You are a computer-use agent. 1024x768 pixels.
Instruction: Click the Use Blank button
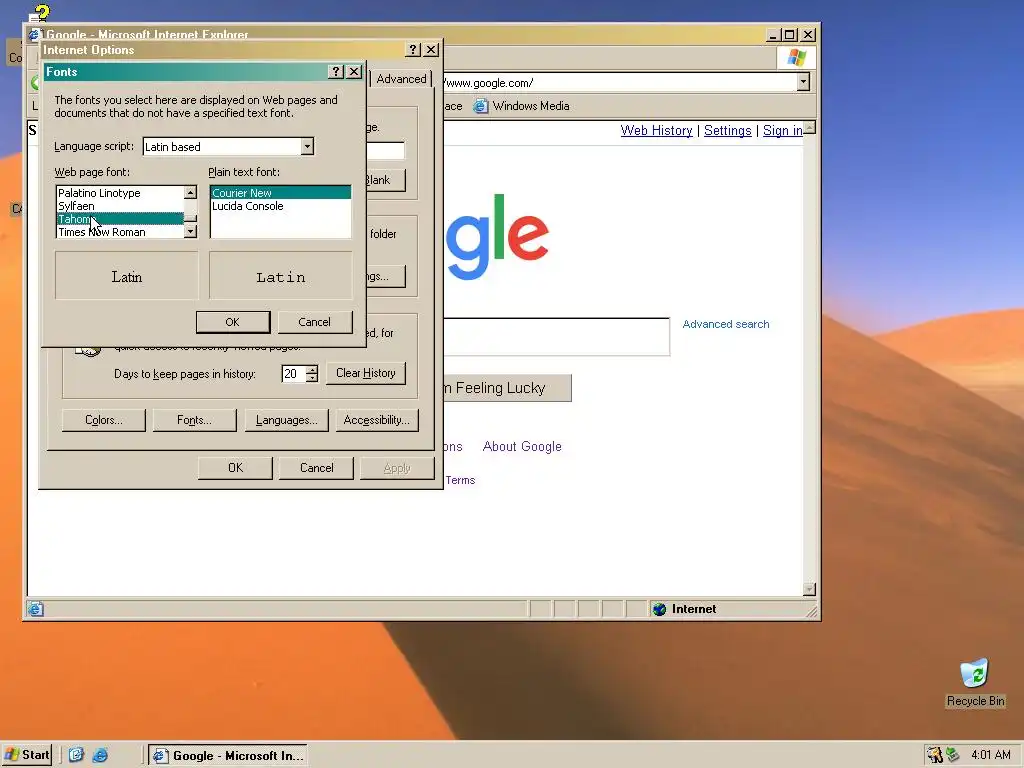coord(385,180)
